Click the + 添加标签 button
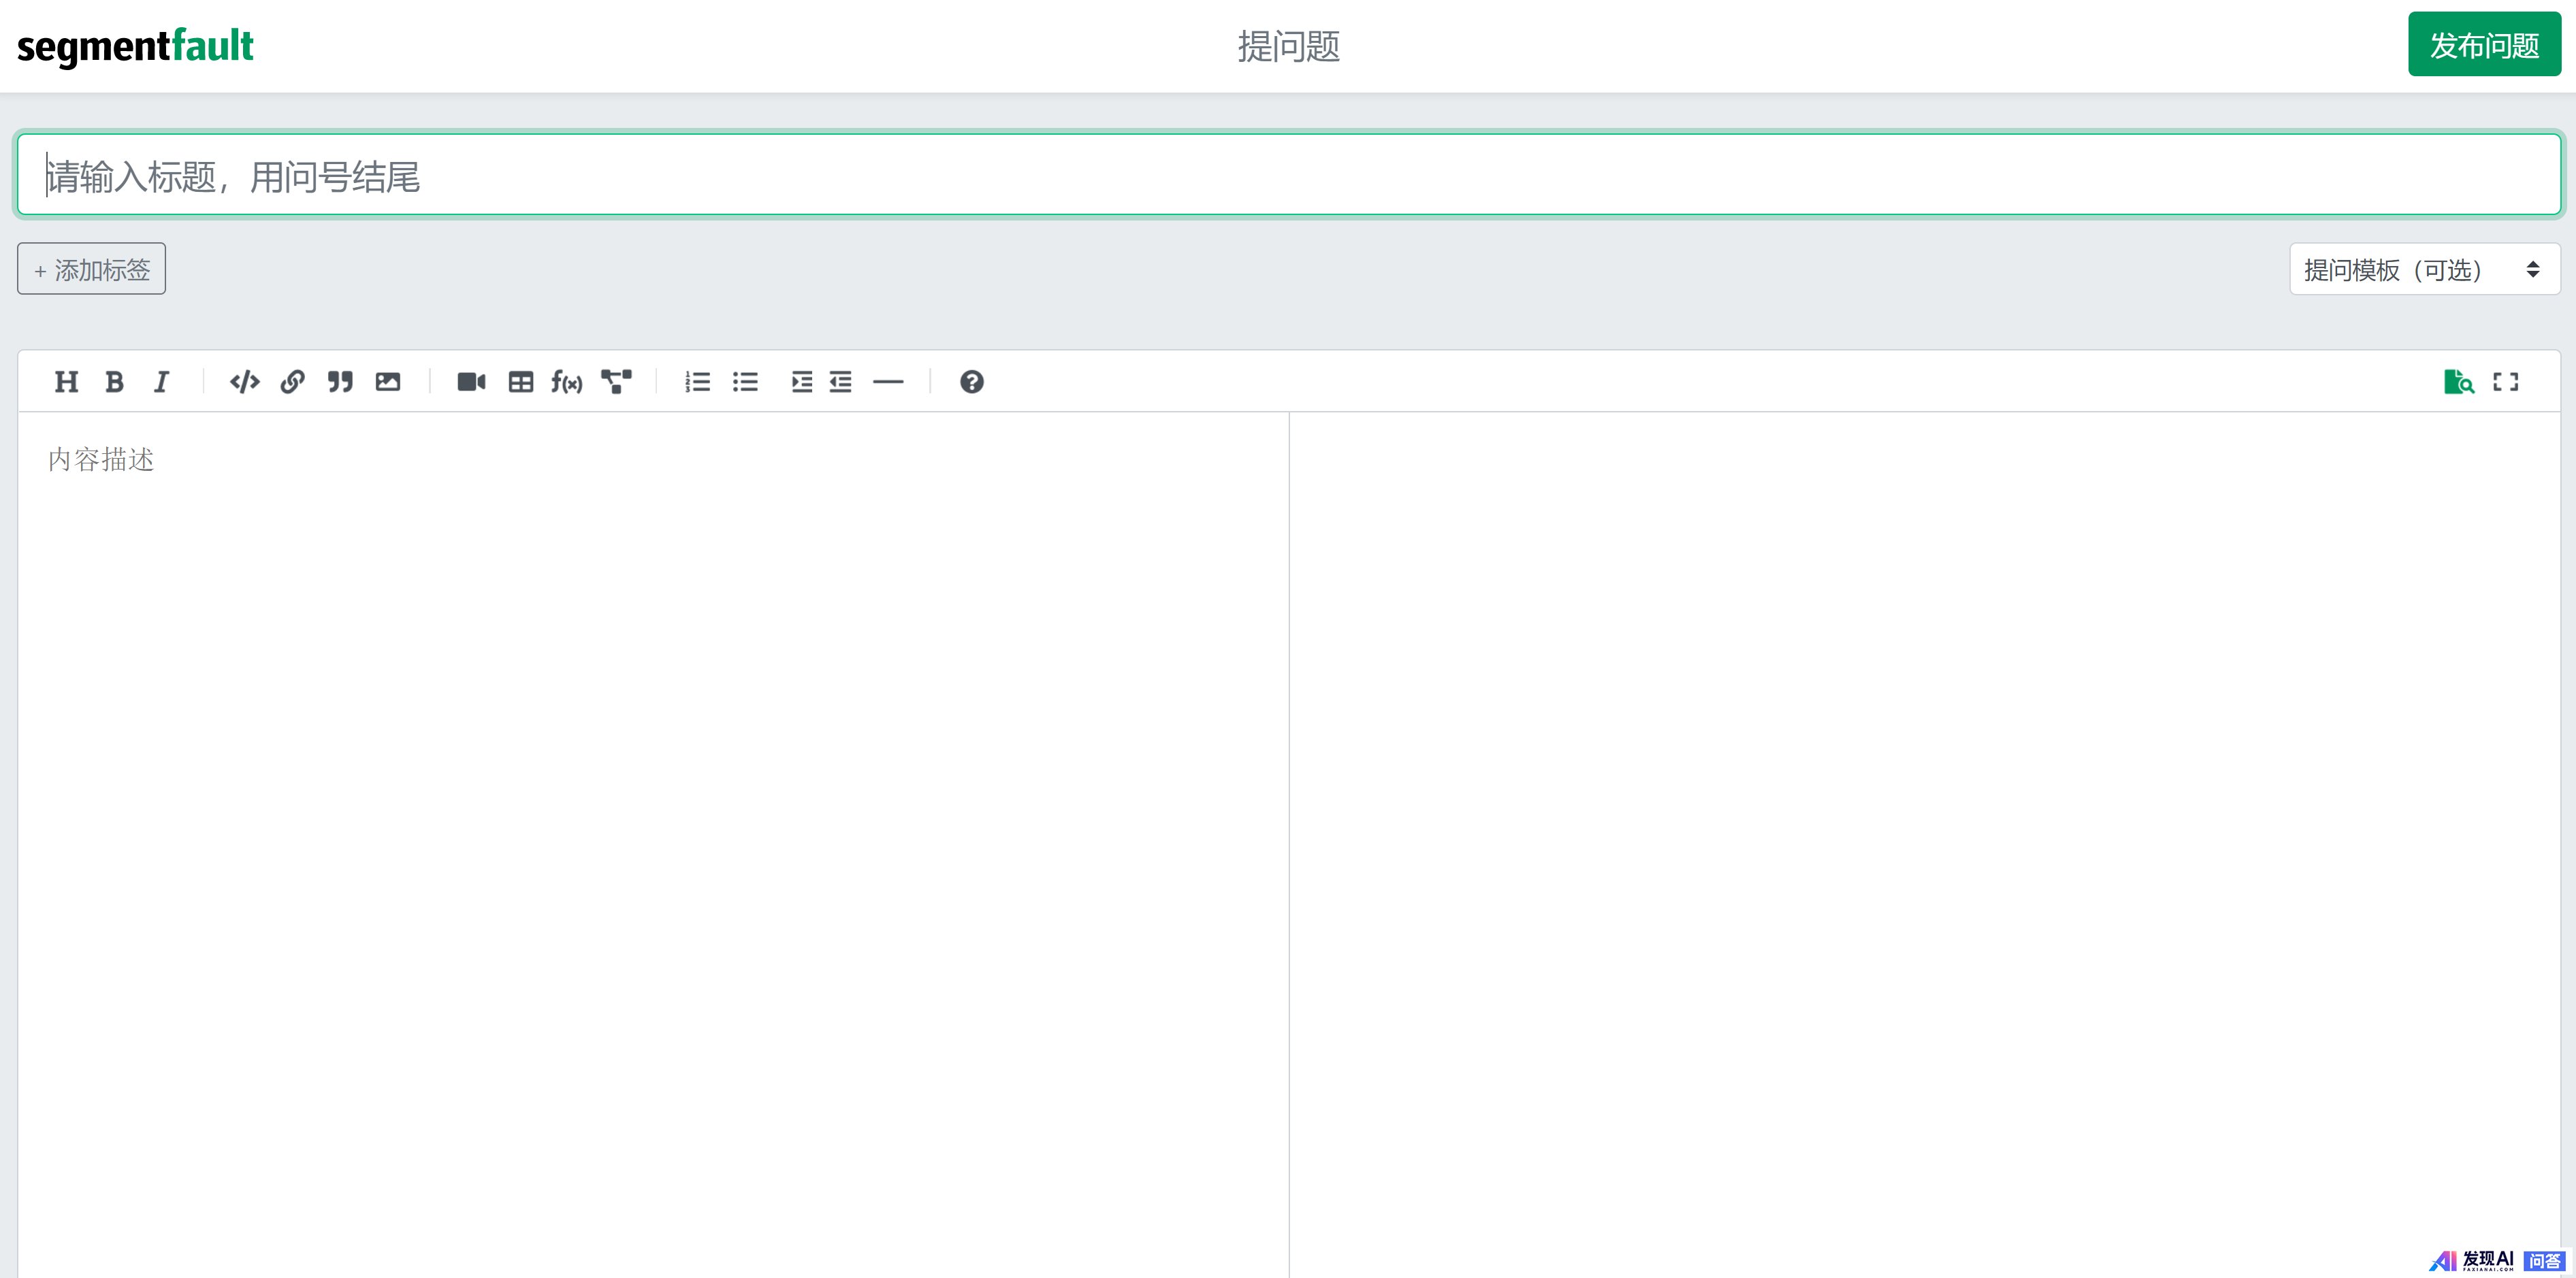This screenshot has width=2576, height=1278. tap(91, 269)
